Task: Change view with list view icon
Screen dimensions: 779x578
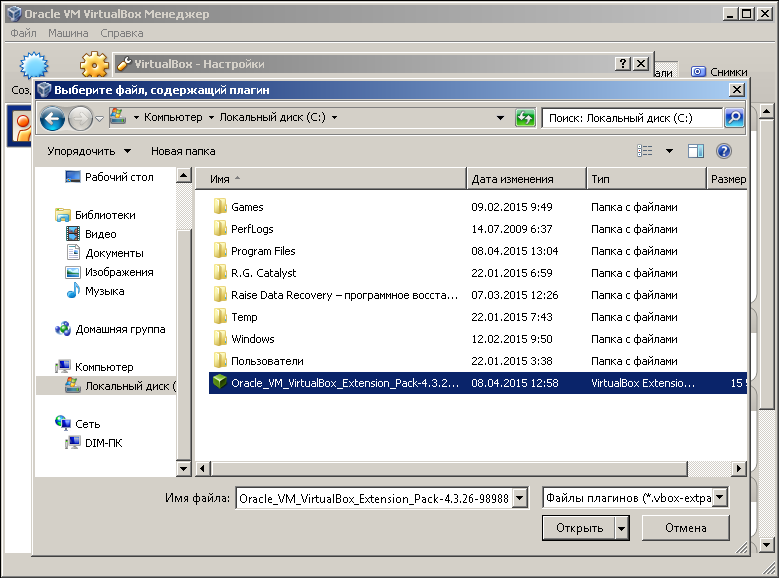Action: pyautogui.click(x=644, y=151)
